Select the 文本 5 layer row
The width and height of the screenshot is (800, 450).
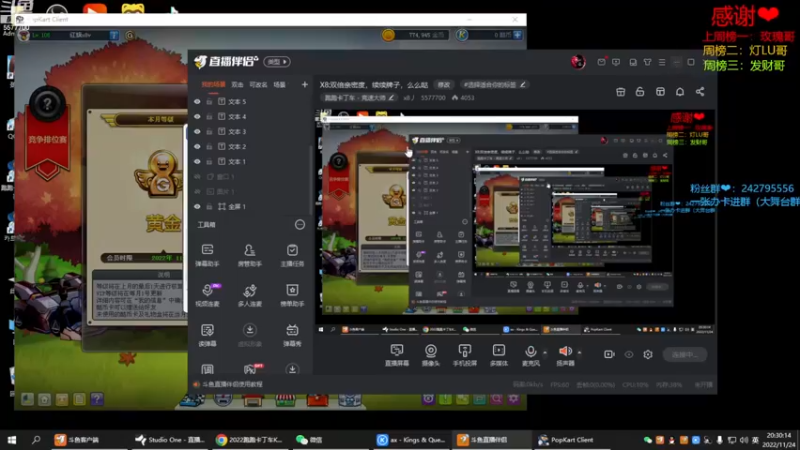(251, 102)
